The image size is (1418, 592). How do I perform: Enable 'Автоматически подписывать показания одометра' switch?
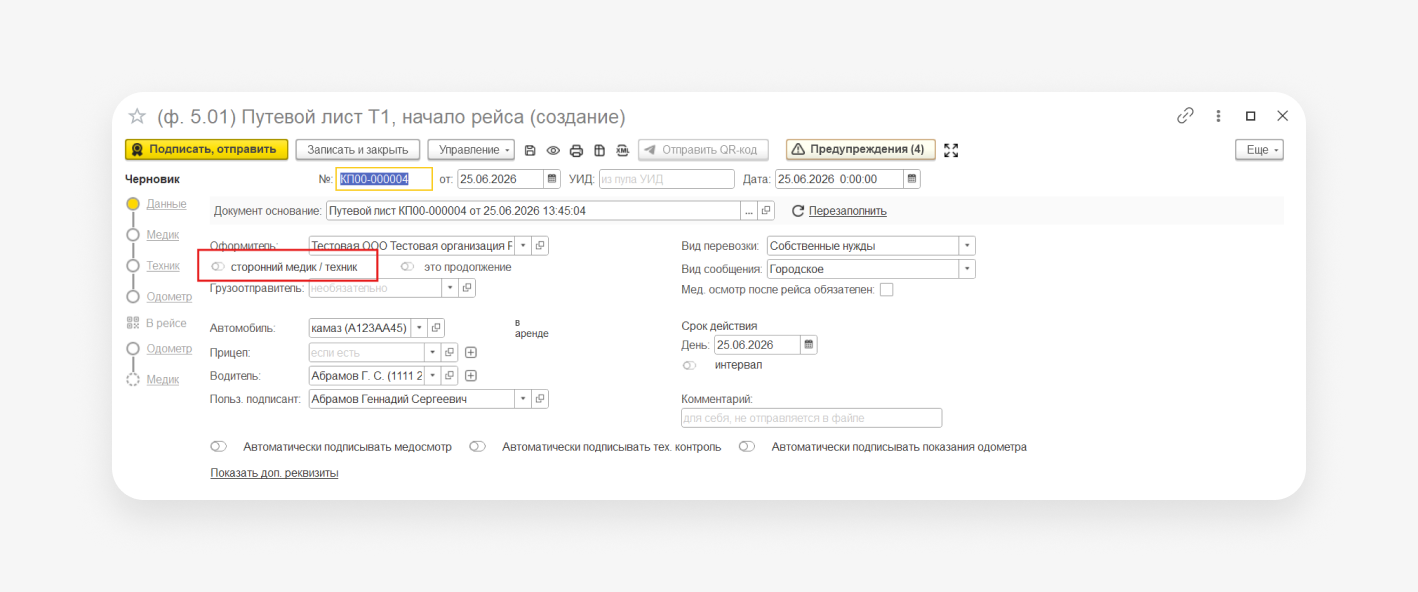pos(747,447)
